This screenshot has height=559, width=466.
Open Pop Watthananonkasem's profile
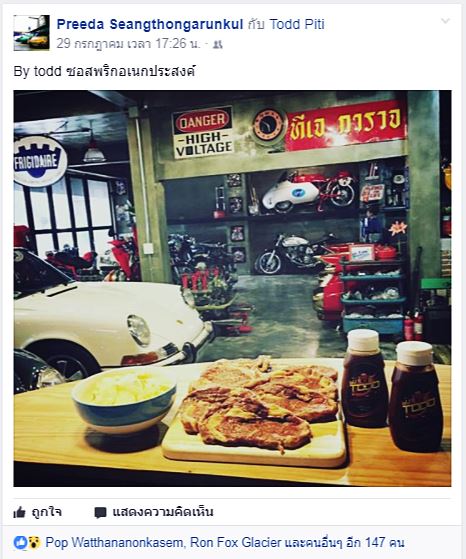coord(115,543)
